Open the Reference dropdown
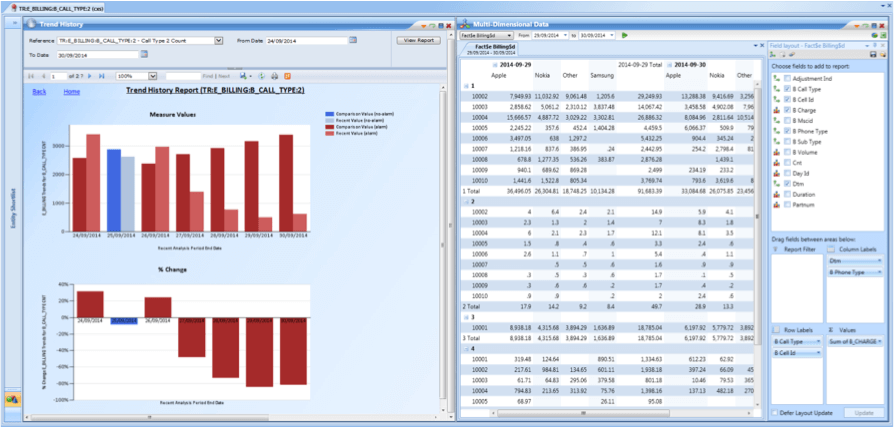Screen dimensions: 894x428 (x=218, y=40)
